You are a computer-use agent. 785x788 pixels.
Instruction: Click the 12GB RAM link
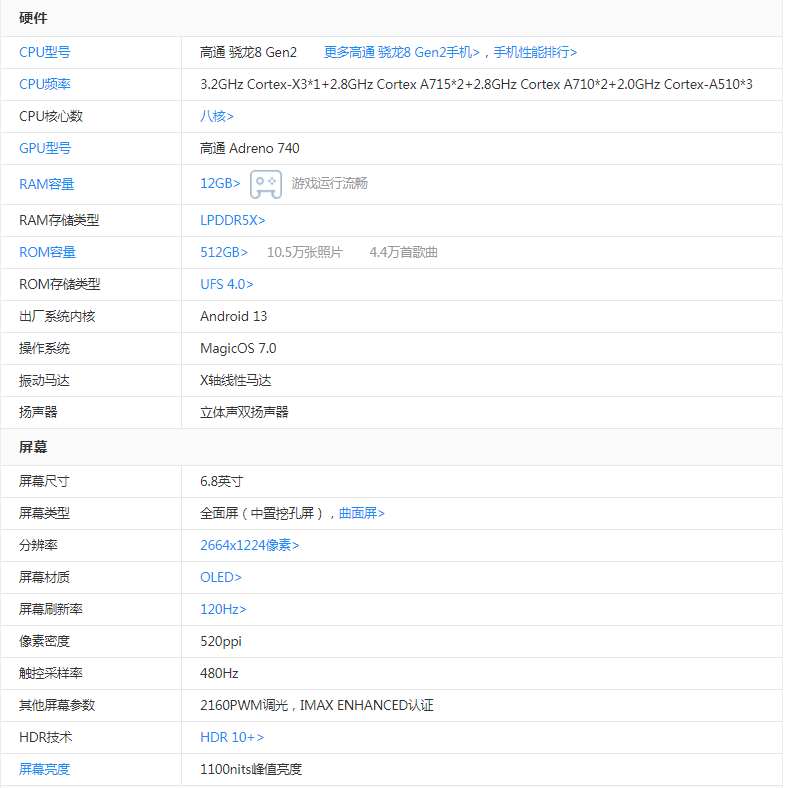click(220, 183)
